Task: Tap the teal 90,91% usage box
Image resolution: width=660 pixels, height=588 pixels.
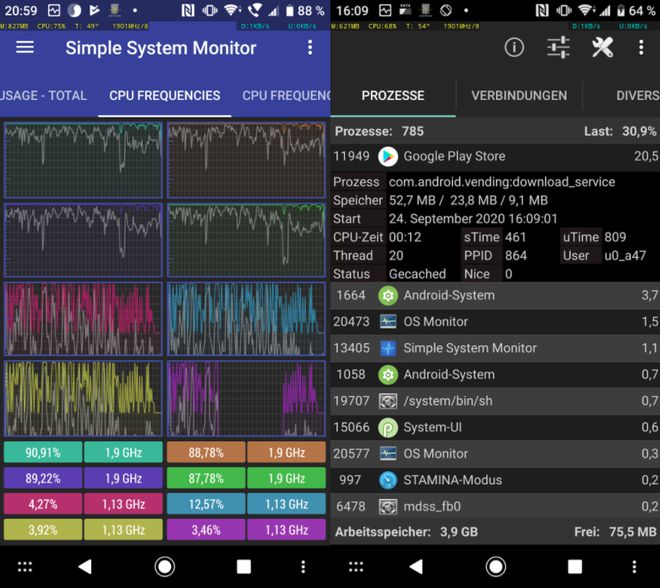Action: click(43, 452)
